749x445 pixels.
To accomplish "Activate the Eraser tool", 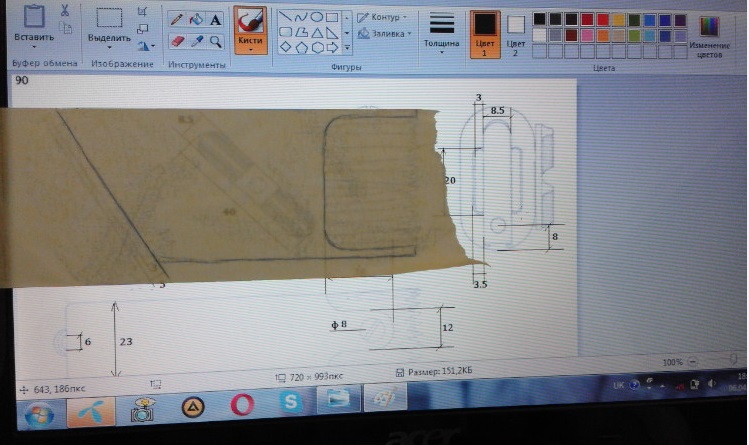I will click(x=177, y=42).
